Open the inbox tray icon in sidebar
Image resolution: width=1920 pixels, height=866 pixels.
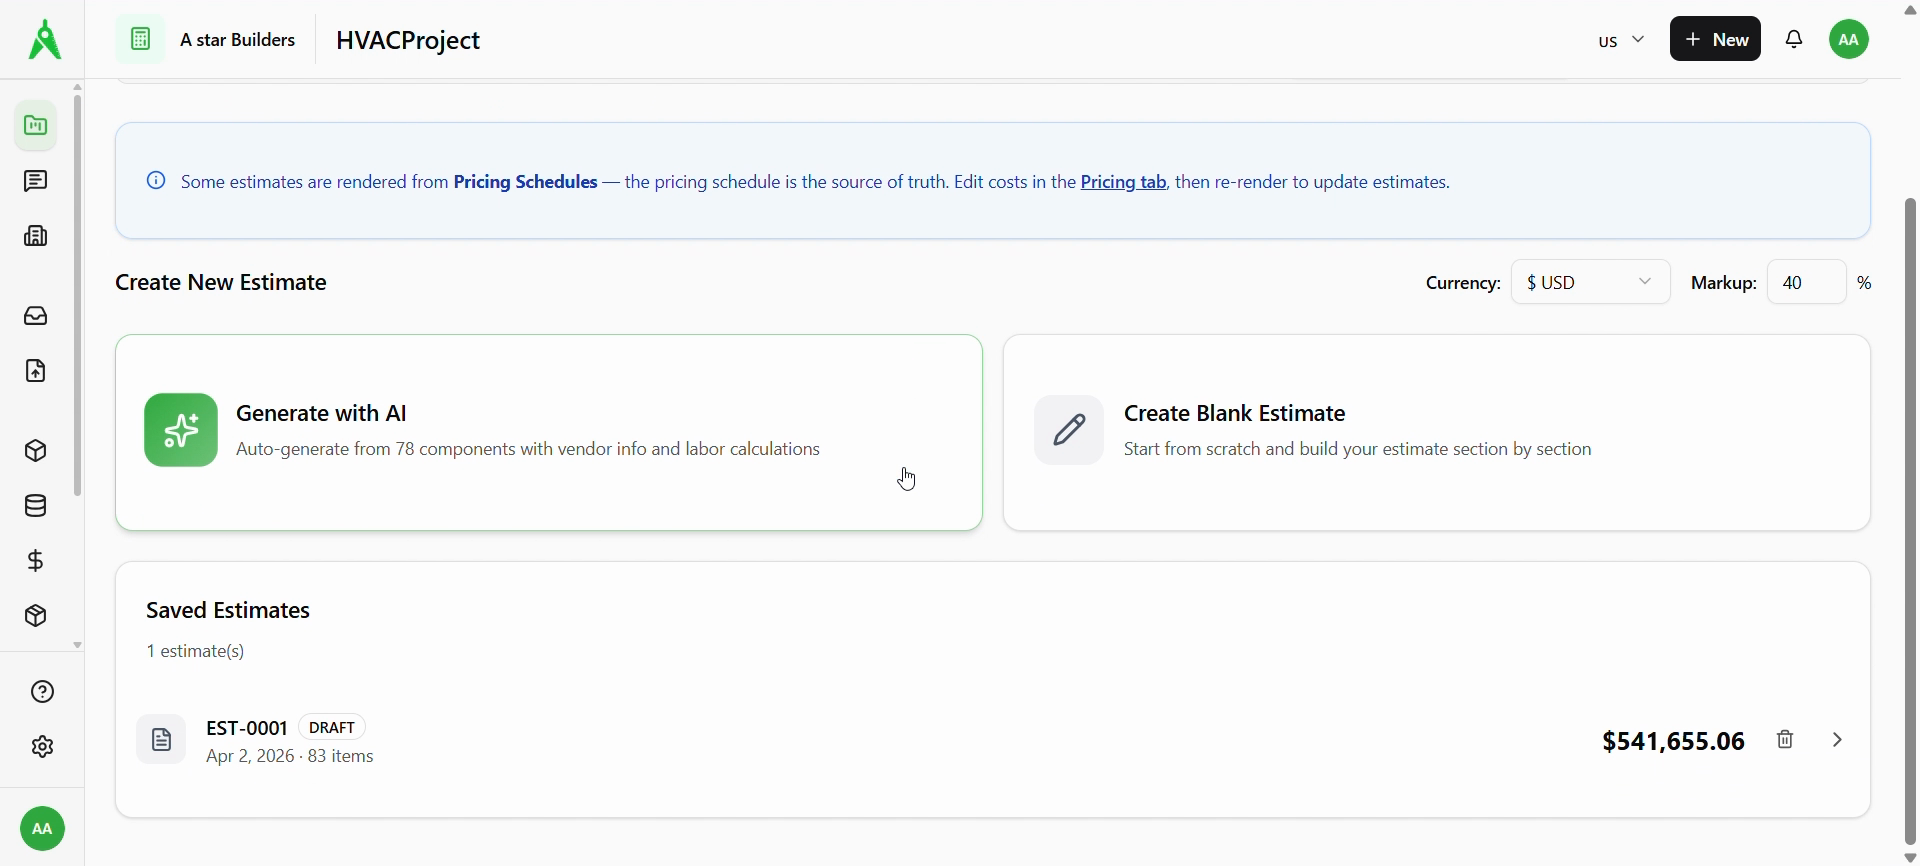click(36, 316)
